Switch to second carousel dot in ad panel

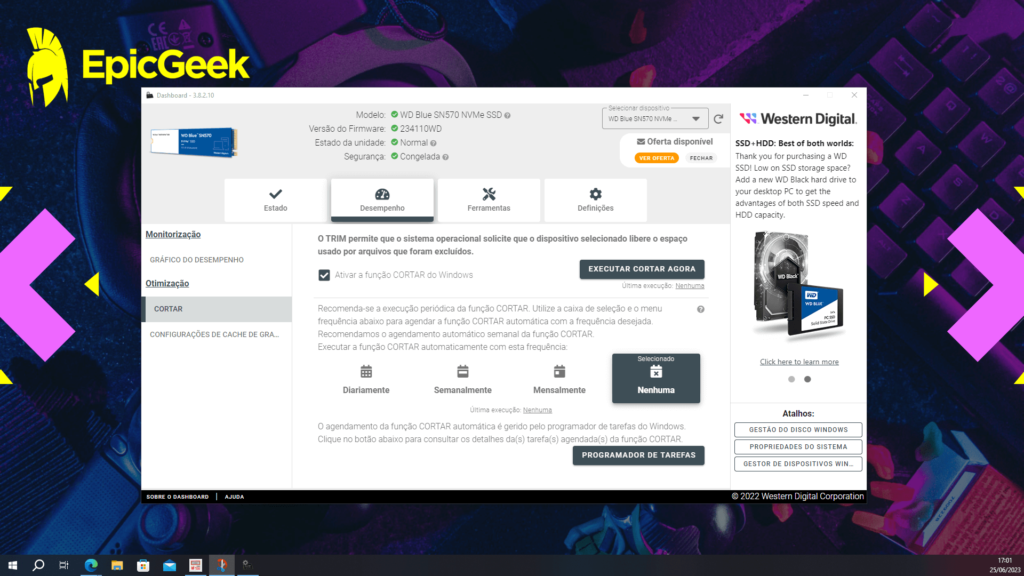807,379
